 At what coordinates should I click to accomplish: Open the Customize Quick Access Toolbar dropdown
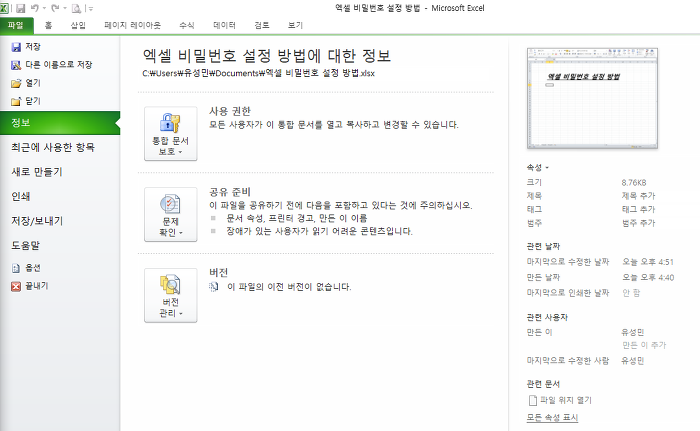click(x=91, y=8)
